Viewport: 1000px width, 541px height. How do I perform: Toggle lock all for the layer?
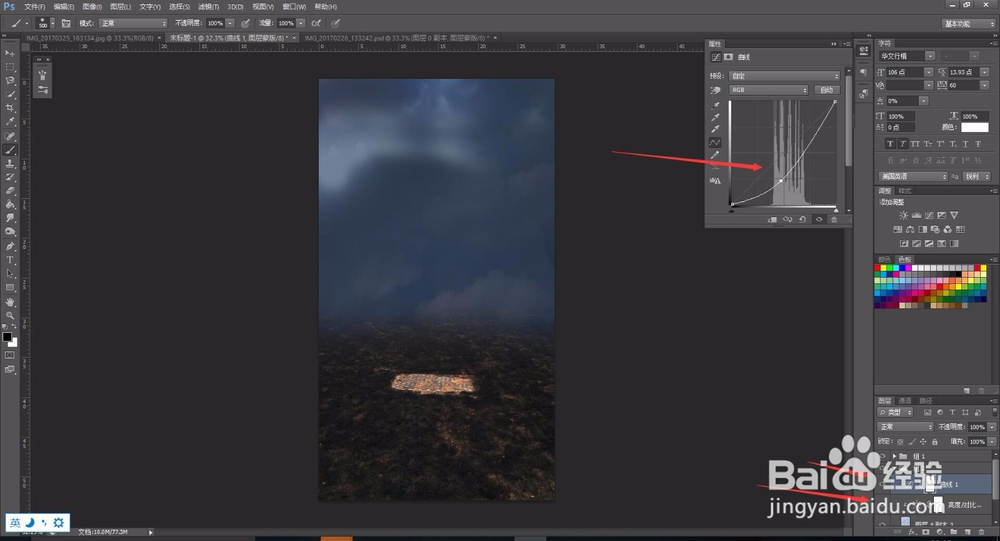pos(935,441)
